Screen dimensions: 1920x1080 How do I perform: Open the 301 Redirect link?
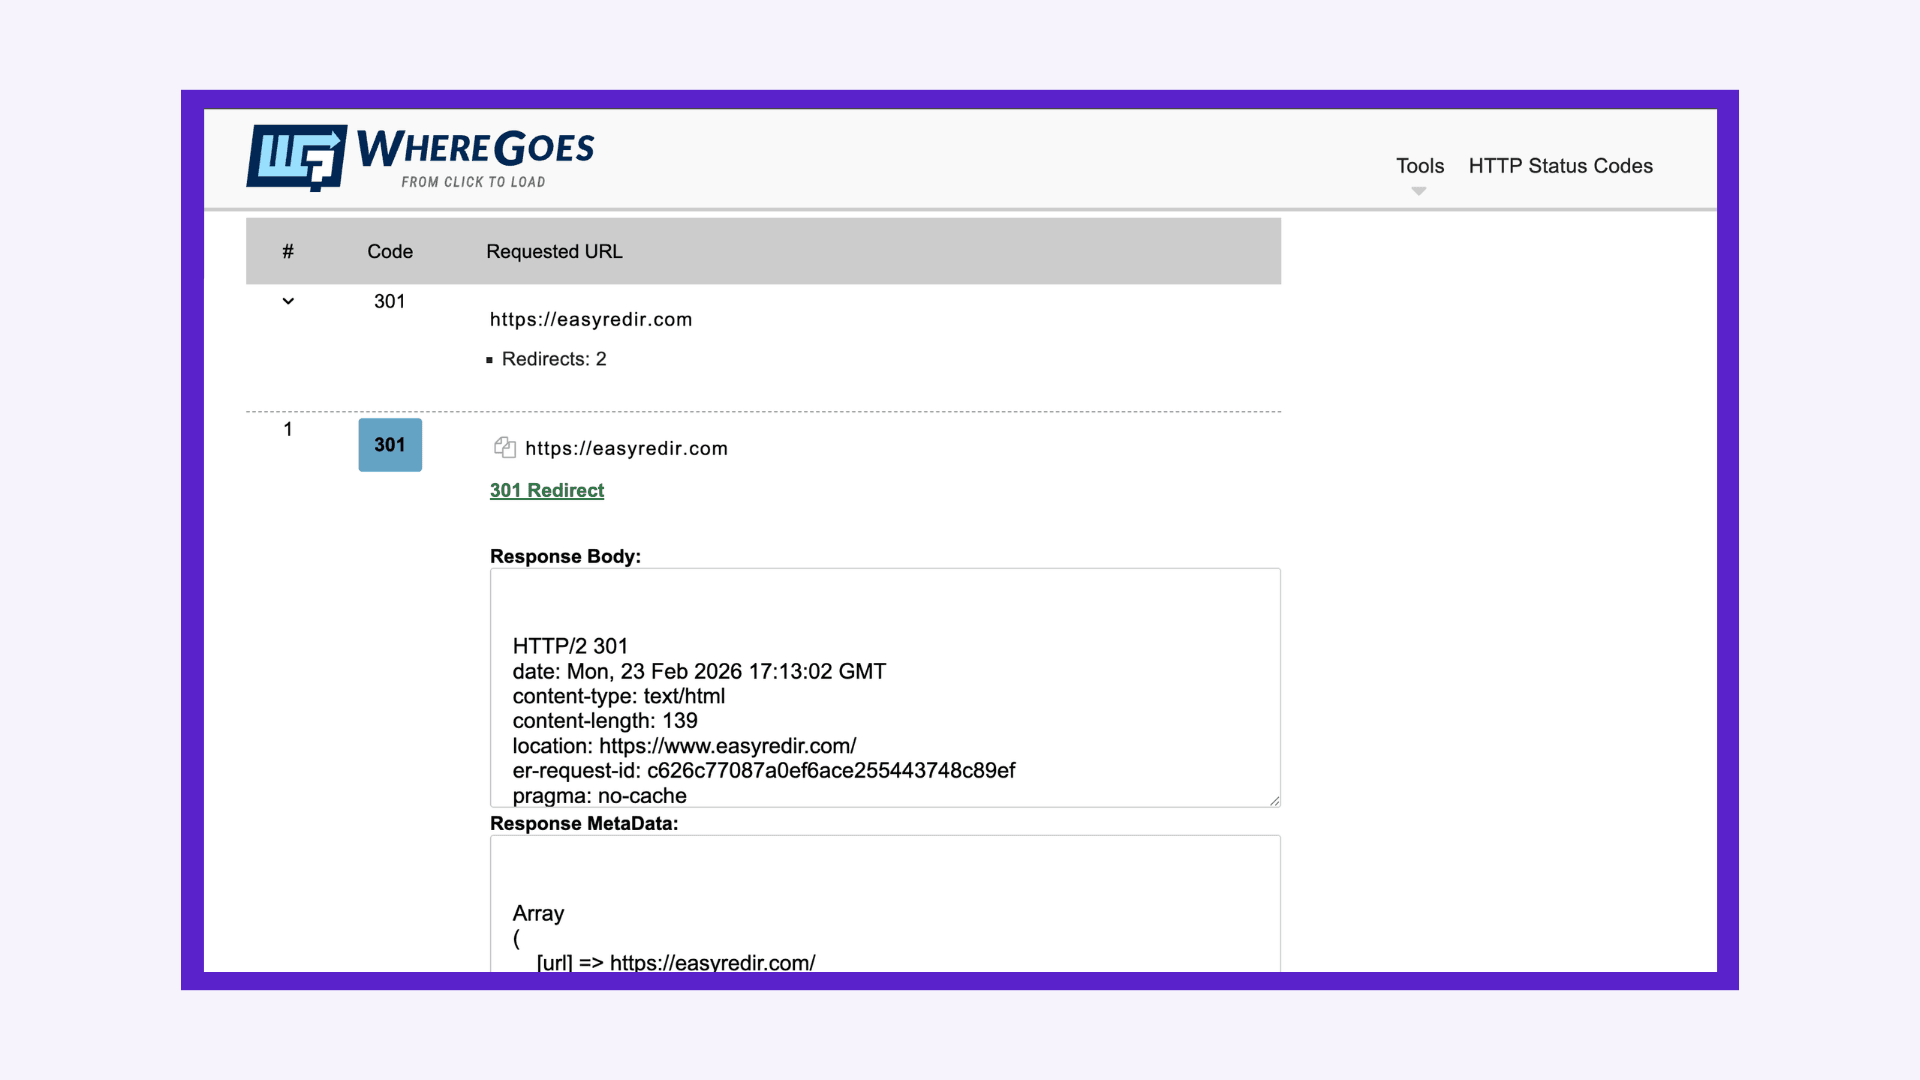point(547,490)
